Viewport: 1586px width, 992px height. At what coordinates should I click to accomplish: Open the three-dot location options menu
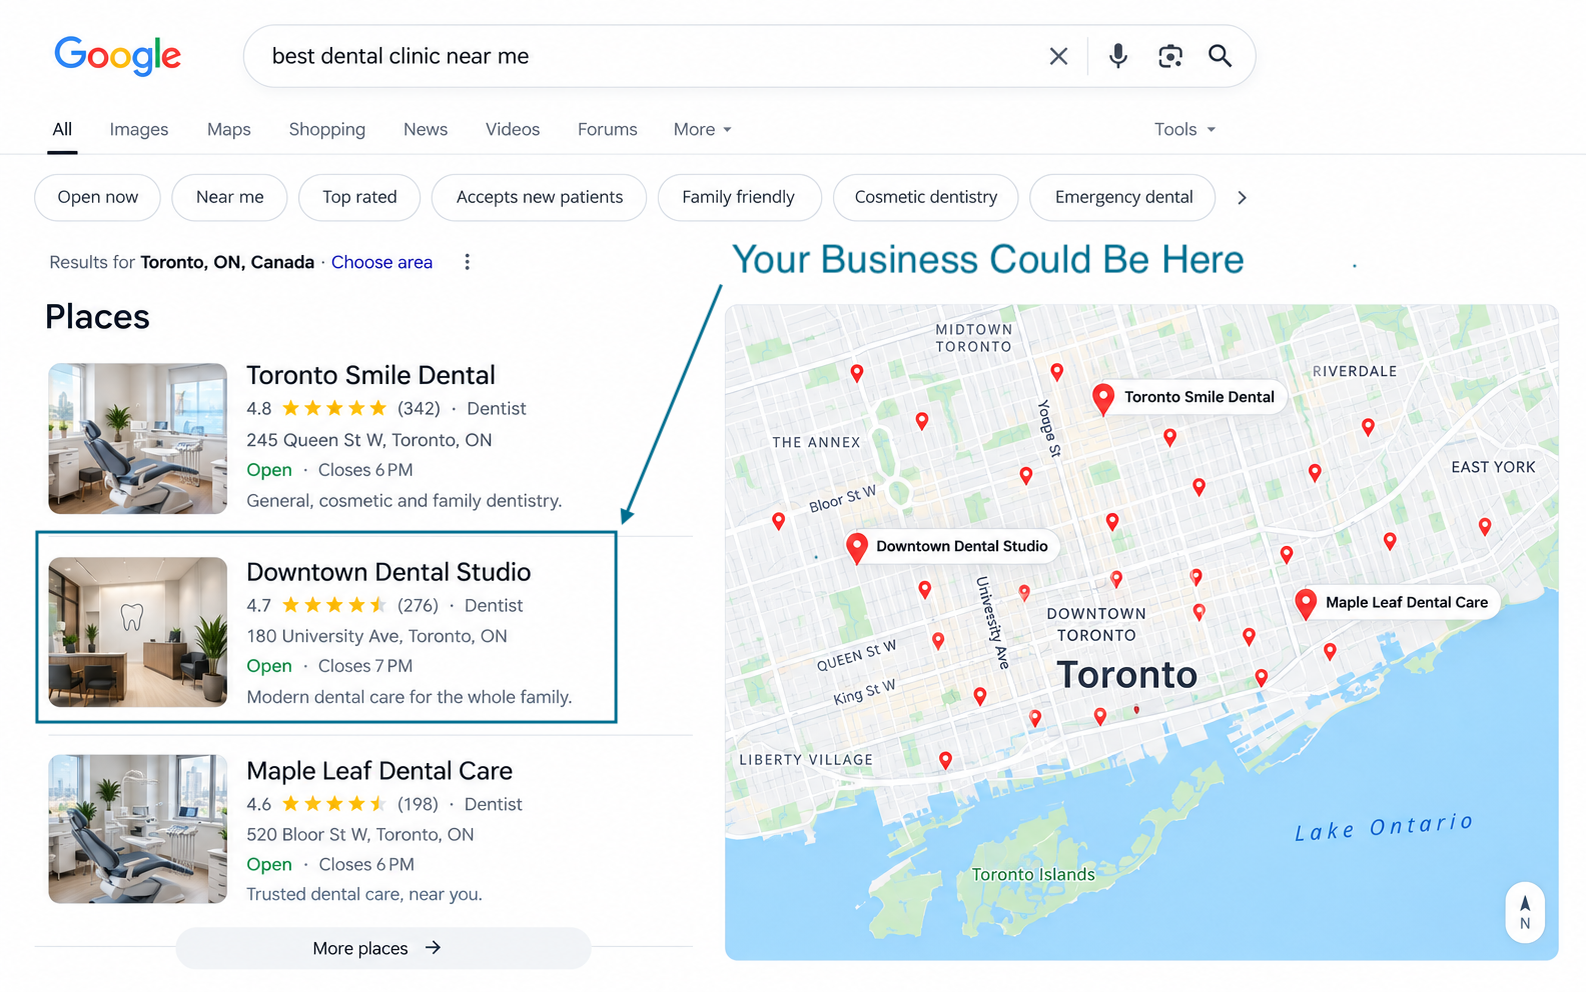point(467,262)
